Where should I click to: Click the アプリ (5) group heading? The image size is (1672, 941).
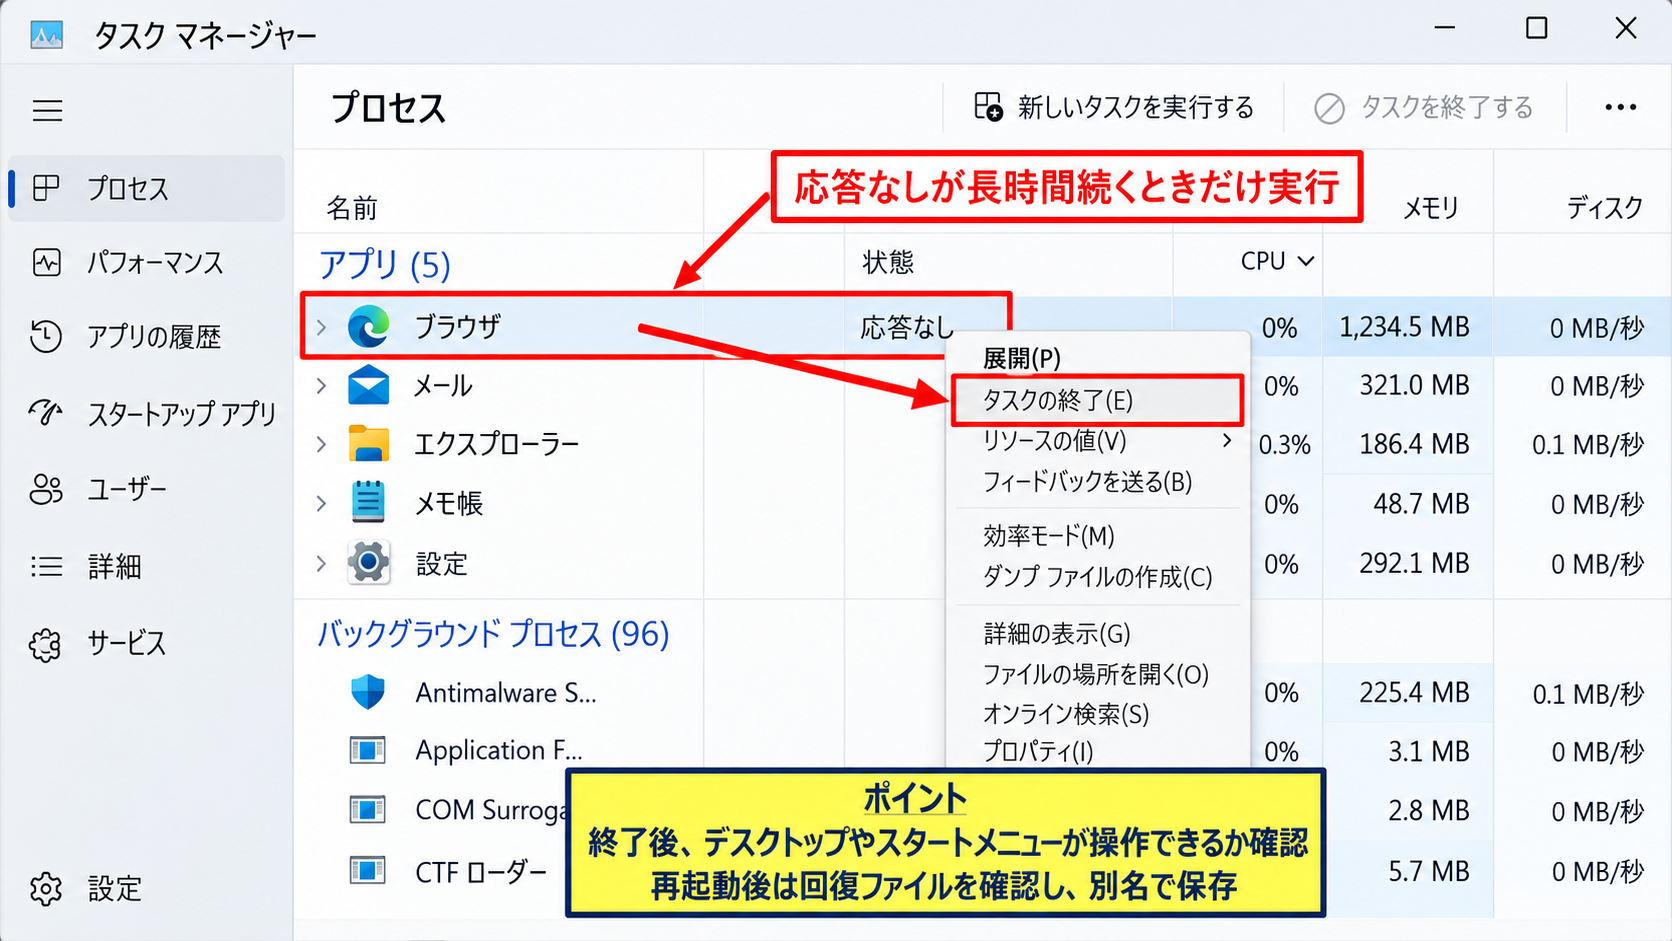[x=385, y=264]
